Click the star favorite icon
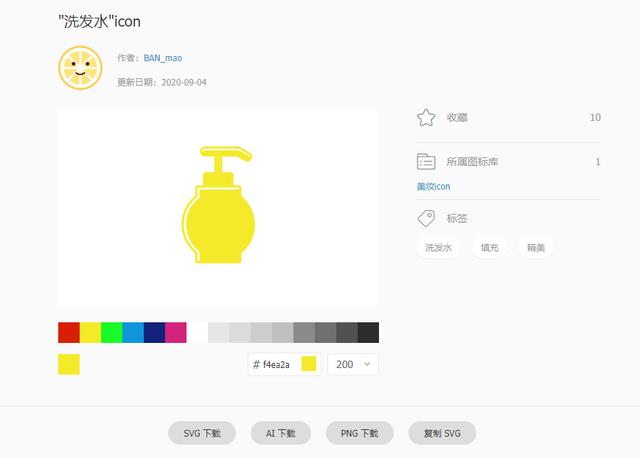 coord(426,118)
